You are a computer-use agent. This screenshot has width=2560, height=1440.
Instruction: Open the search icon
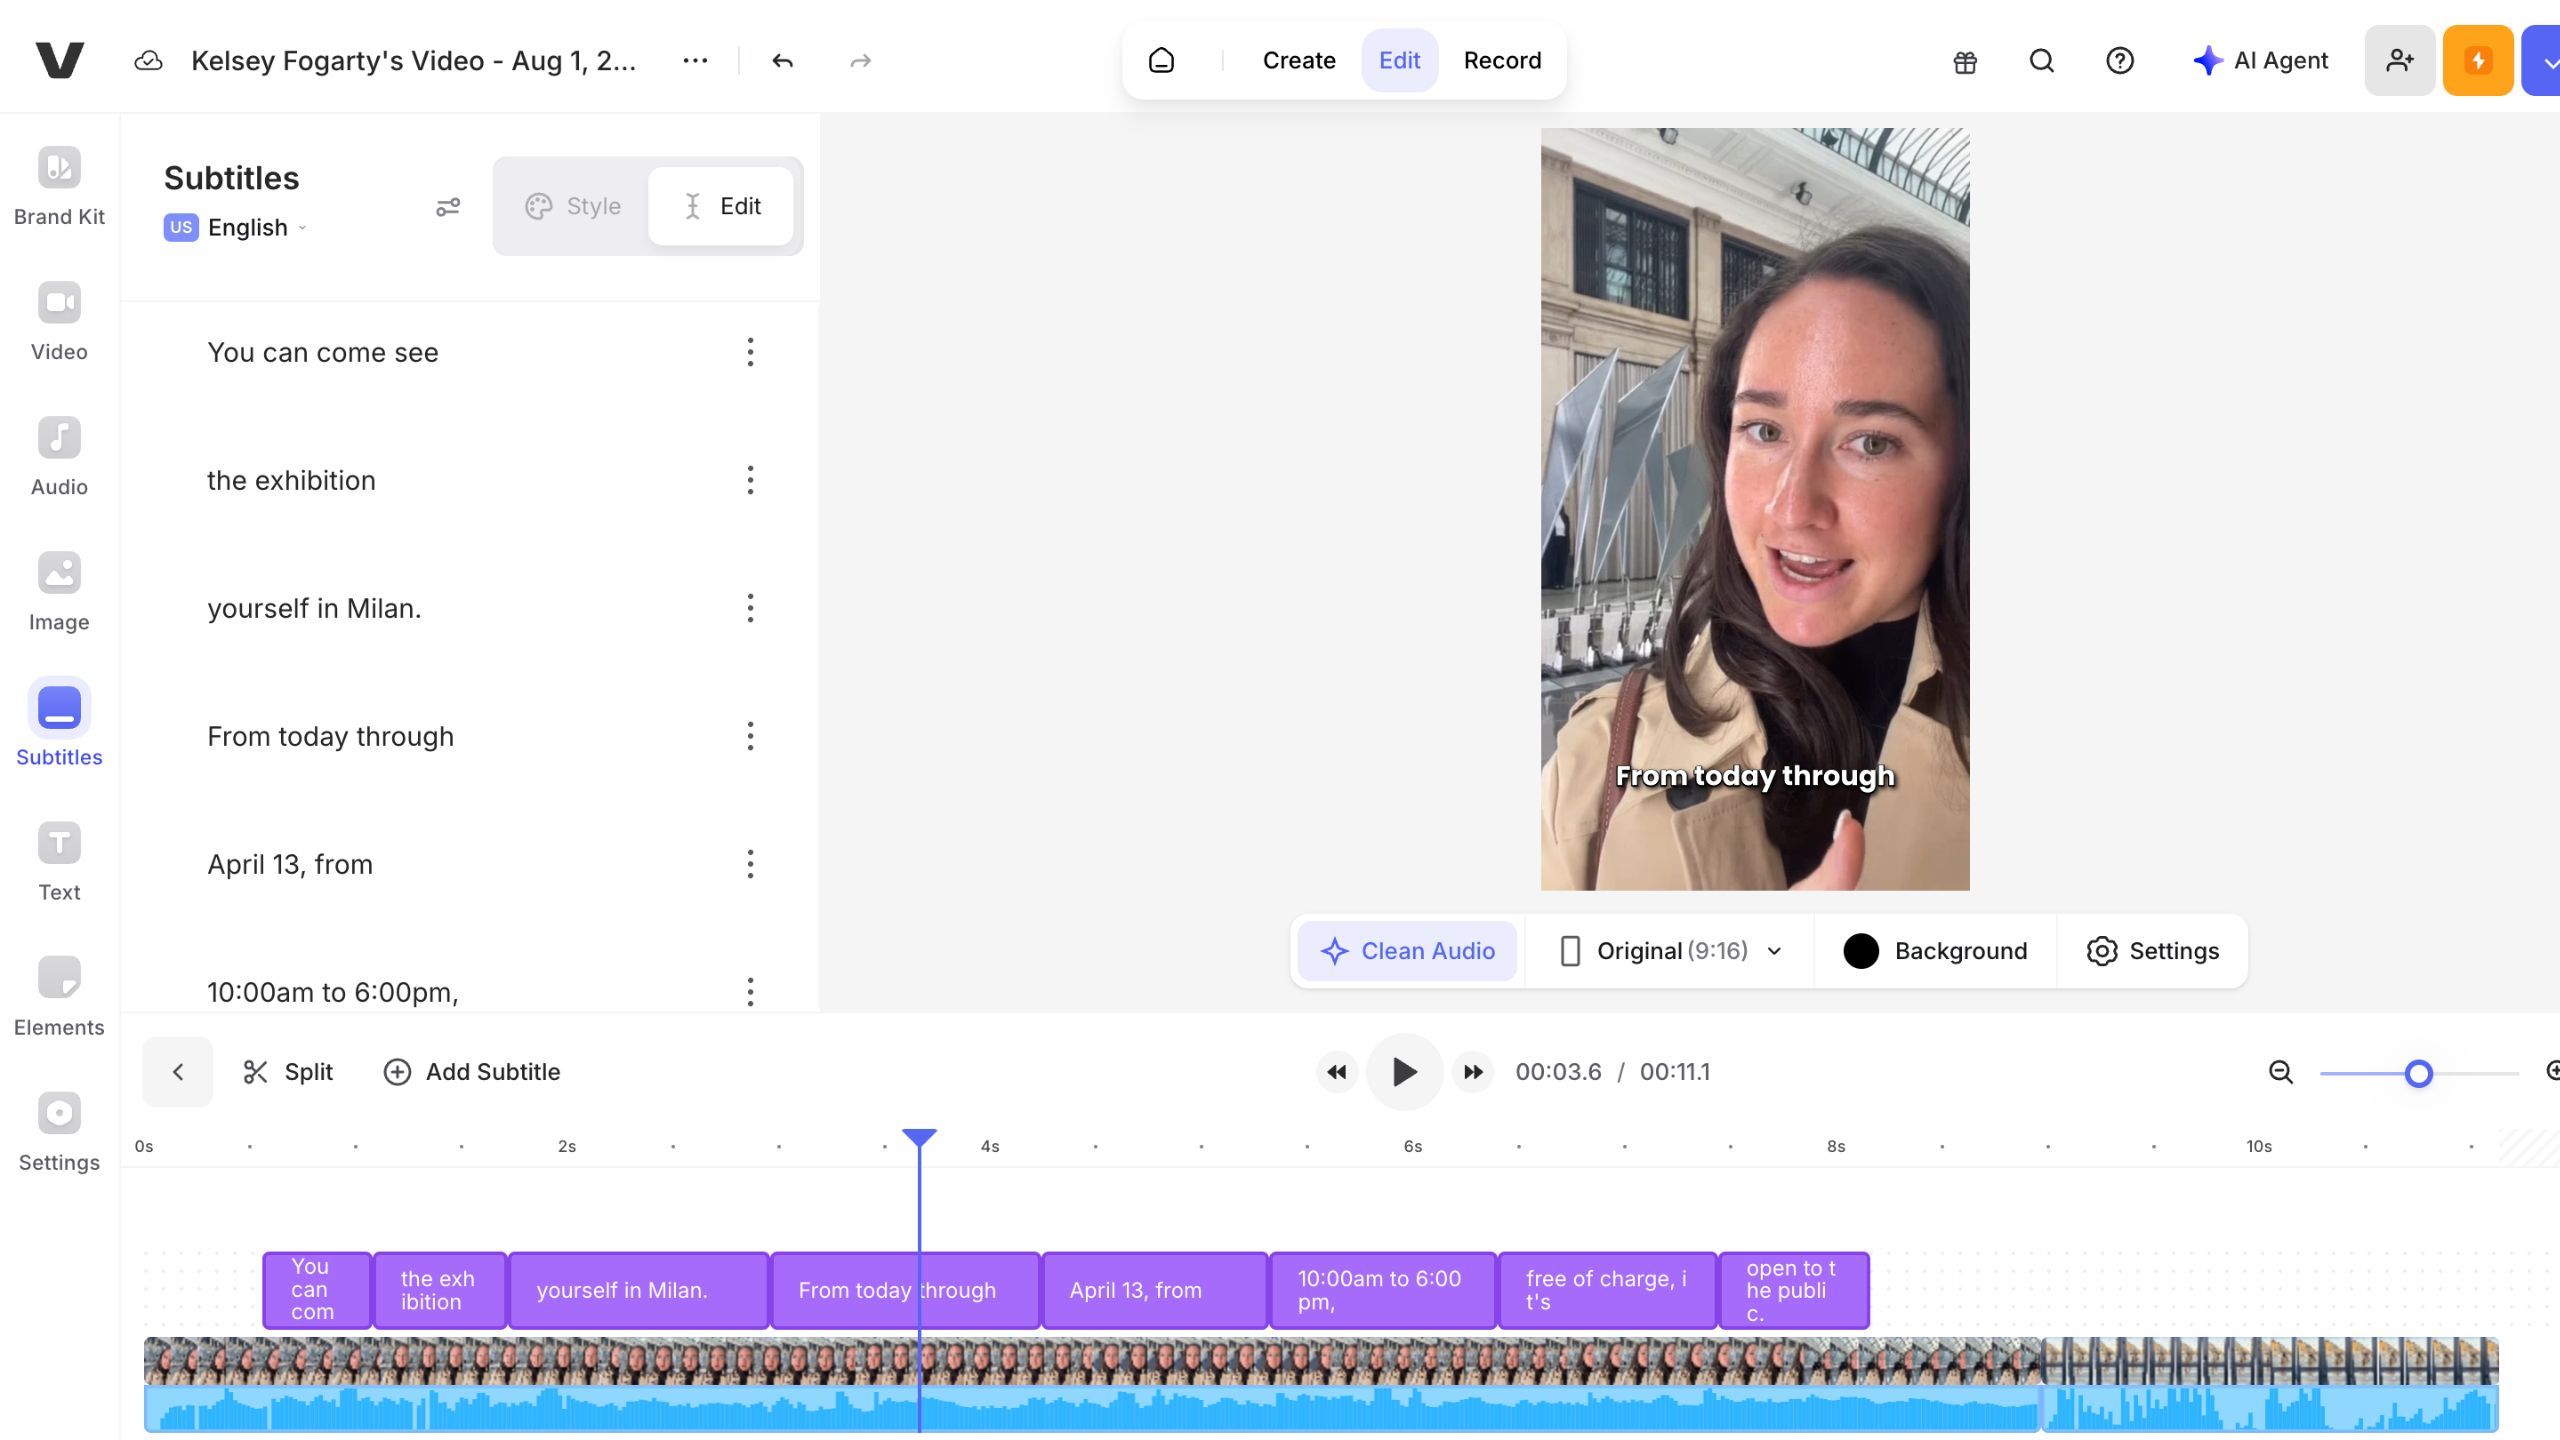(2042, 61)
